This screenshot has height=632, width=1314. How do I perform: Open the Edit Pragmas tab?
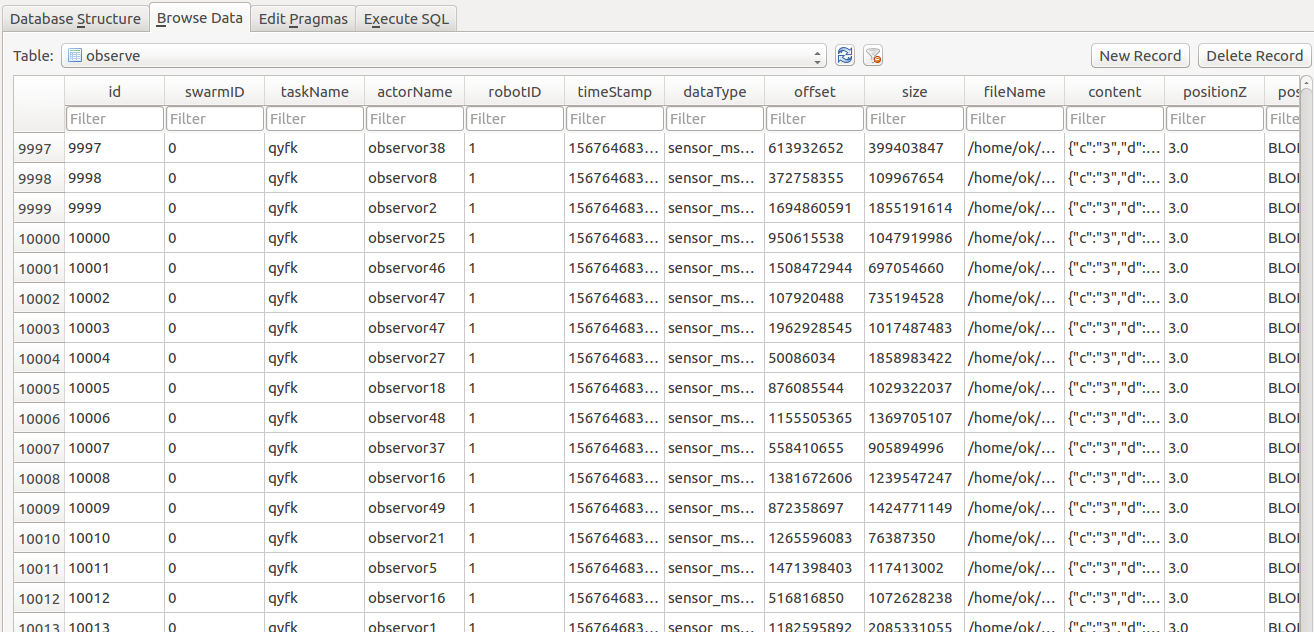[x=302, y=18]
